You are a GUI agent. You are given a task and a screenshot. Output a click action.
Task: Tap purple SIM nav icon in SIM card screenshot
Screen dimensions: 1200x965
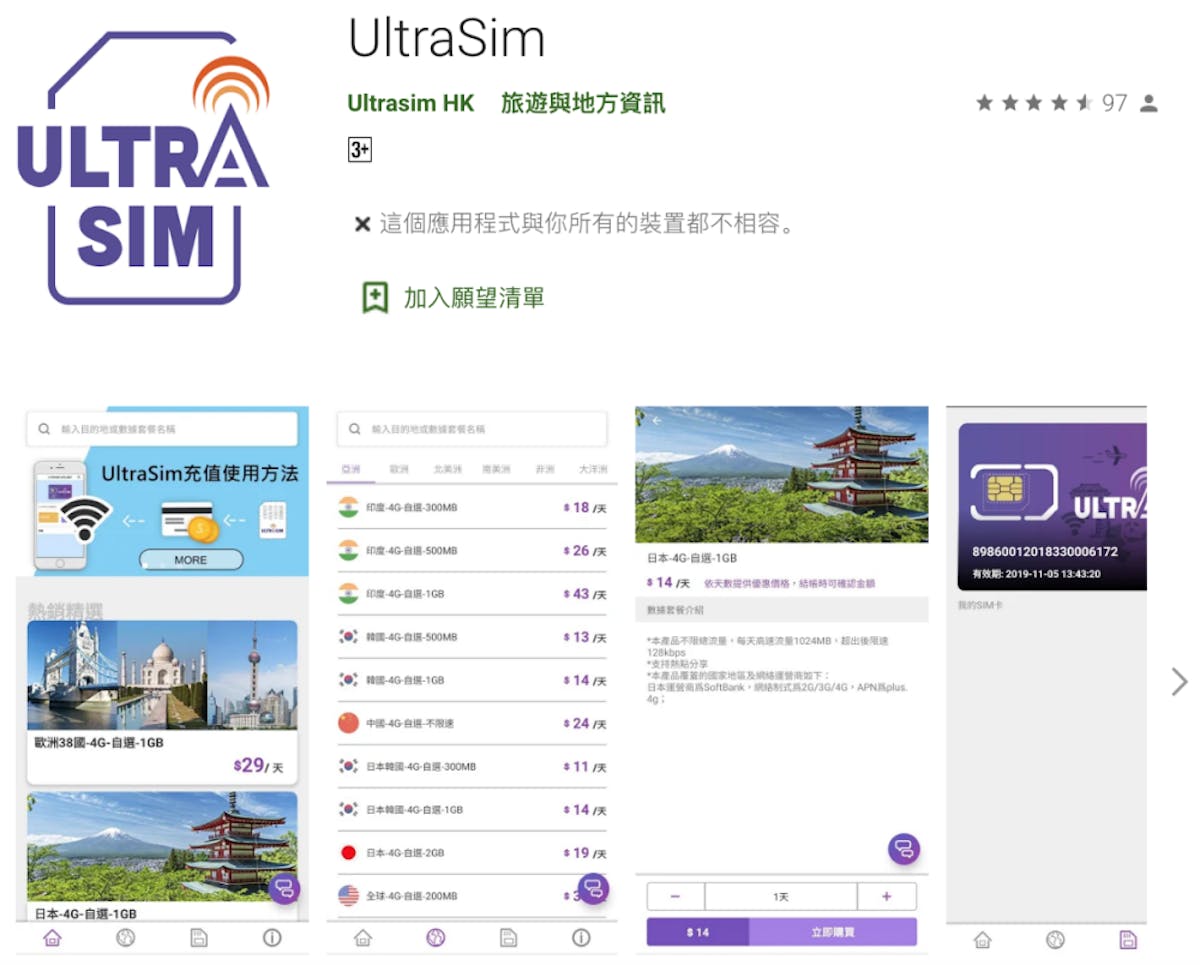click(1128, 939)
